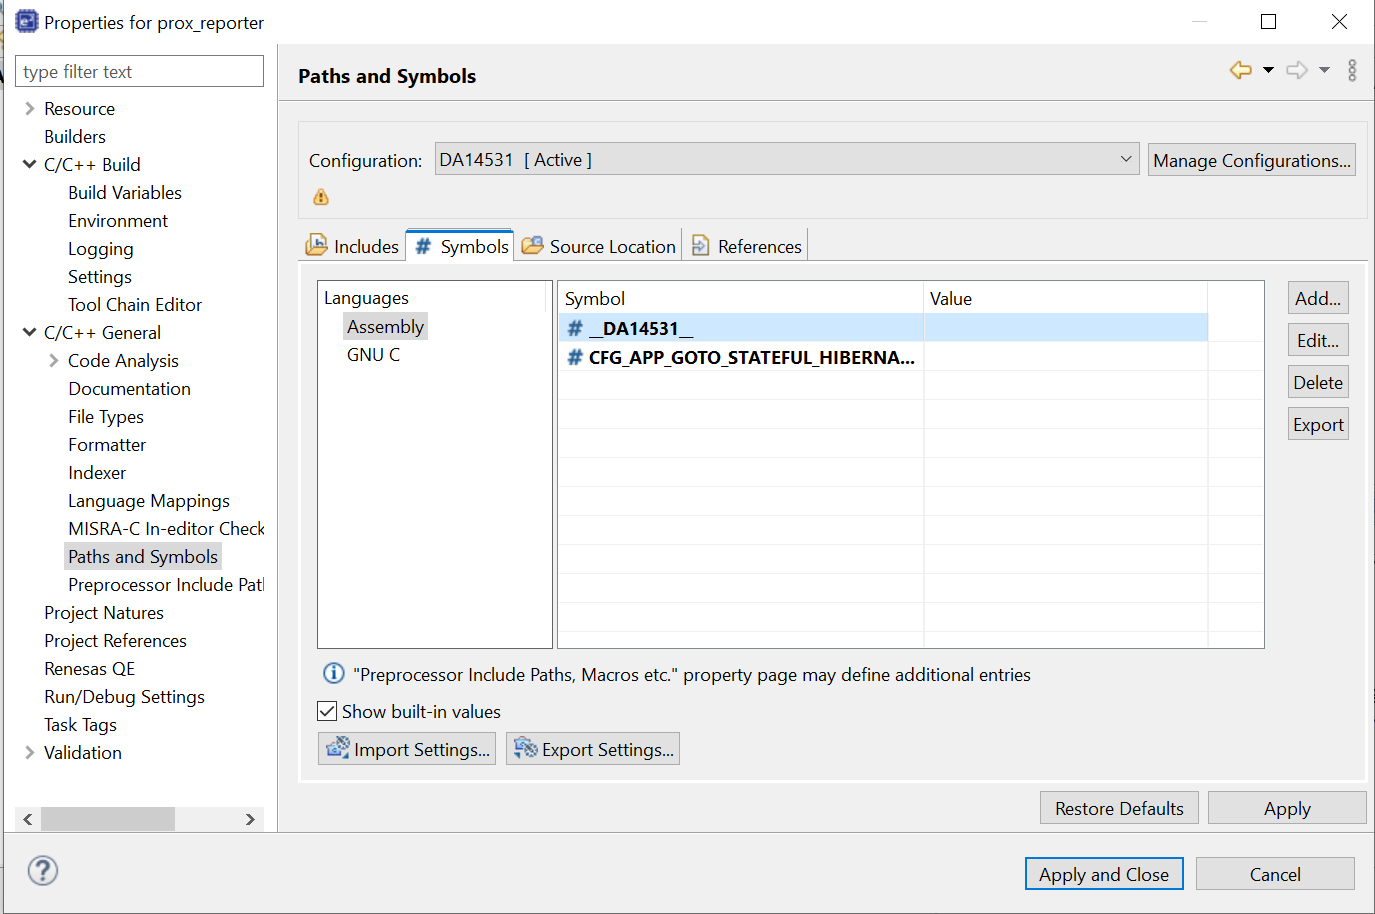1375x914 pixels.
Task: Open Build Variables page
Action: 125,192
